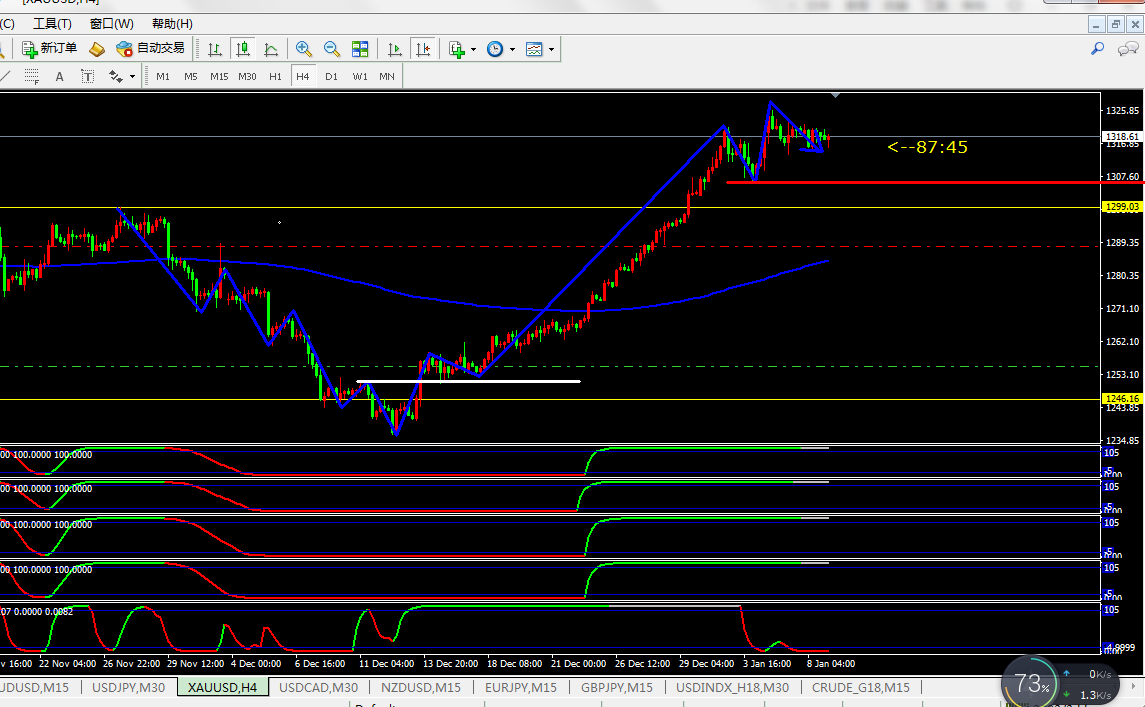This screenshot has width=1145, height=707.
Task: Switch to the XAUUSD,H4 chart tab
Action: tap(223, 687)
